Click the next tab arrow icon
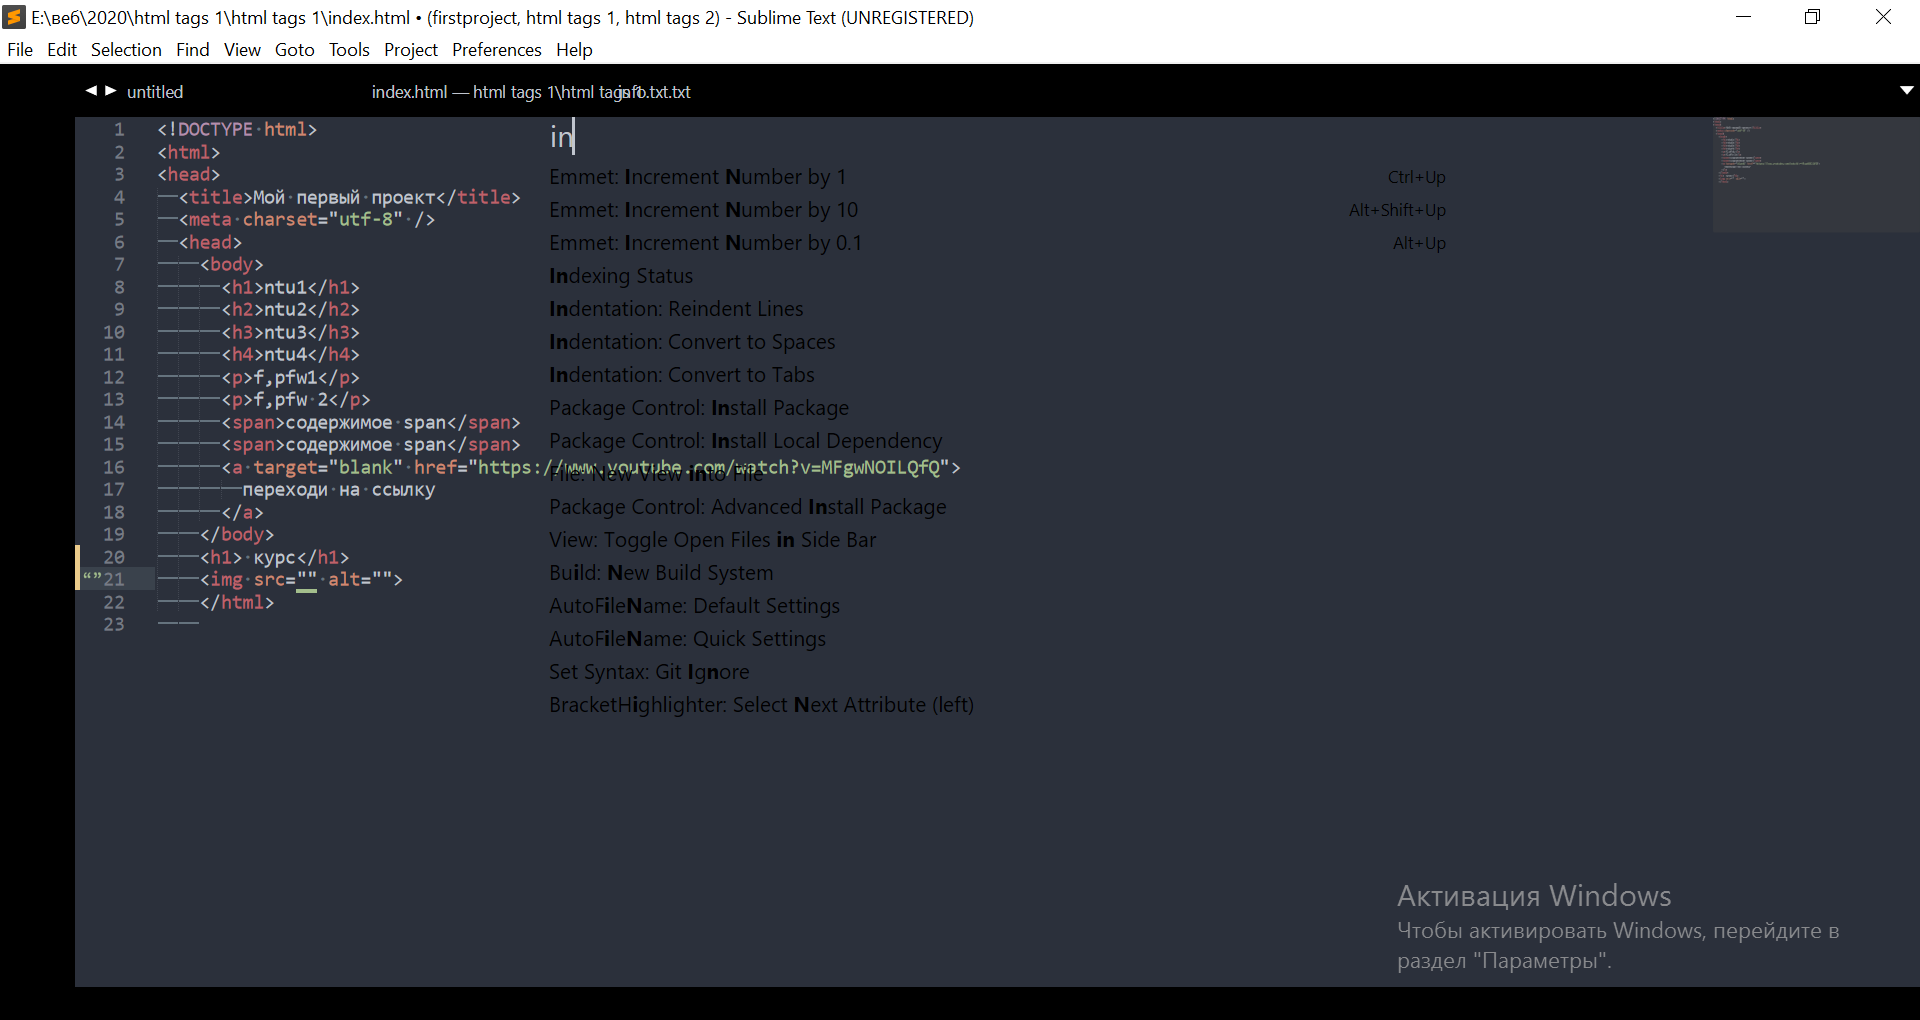The image size is (1920, 1020). pyautogui.click(x=111, y=91)
